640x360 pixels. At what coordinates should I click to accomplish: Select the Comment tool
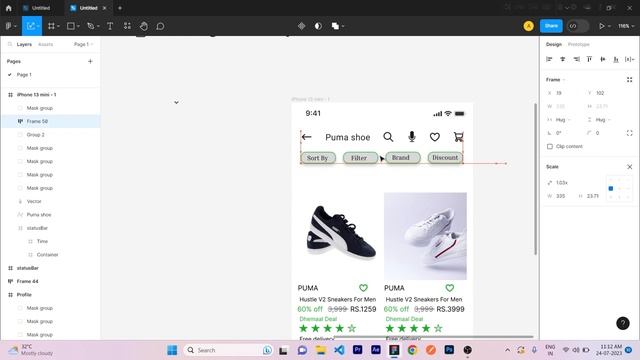160,26
